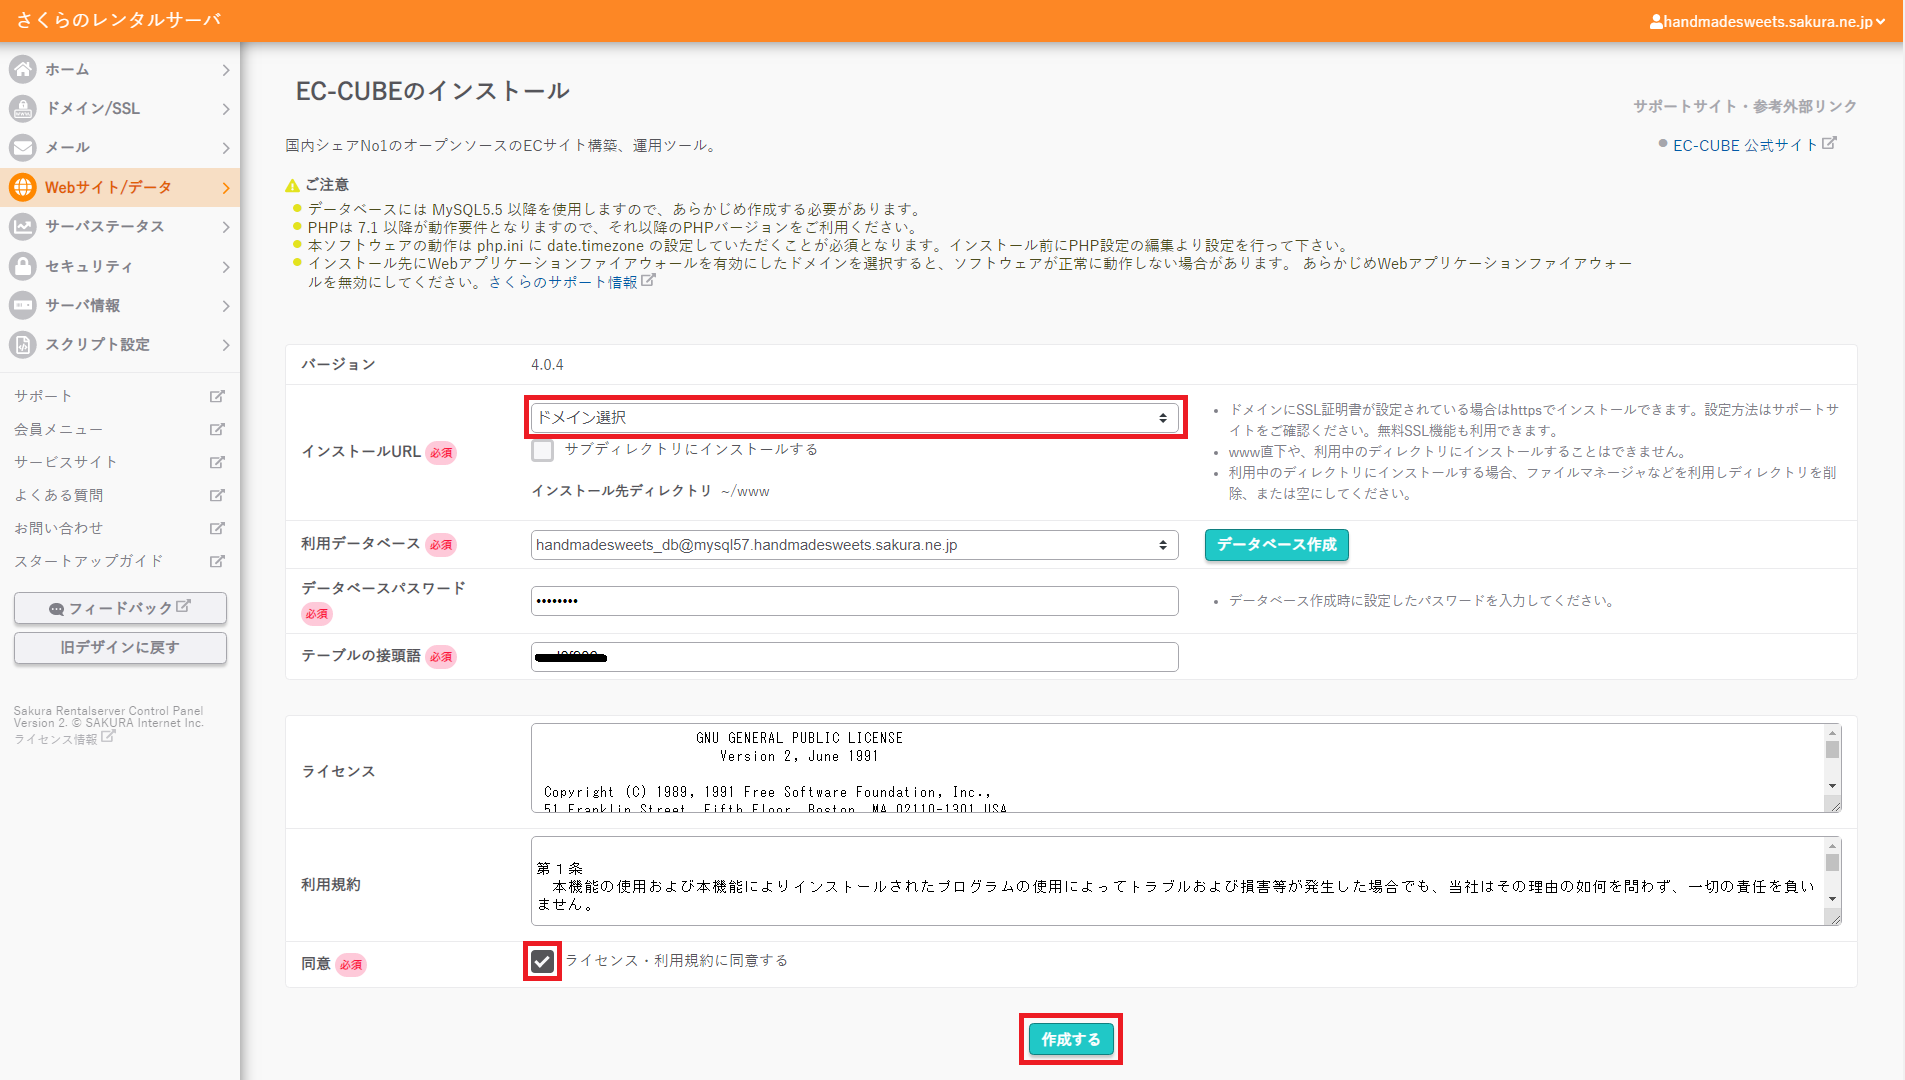
Task: Open the サーバ情報 menu item
Action: (x=120, y=305)
